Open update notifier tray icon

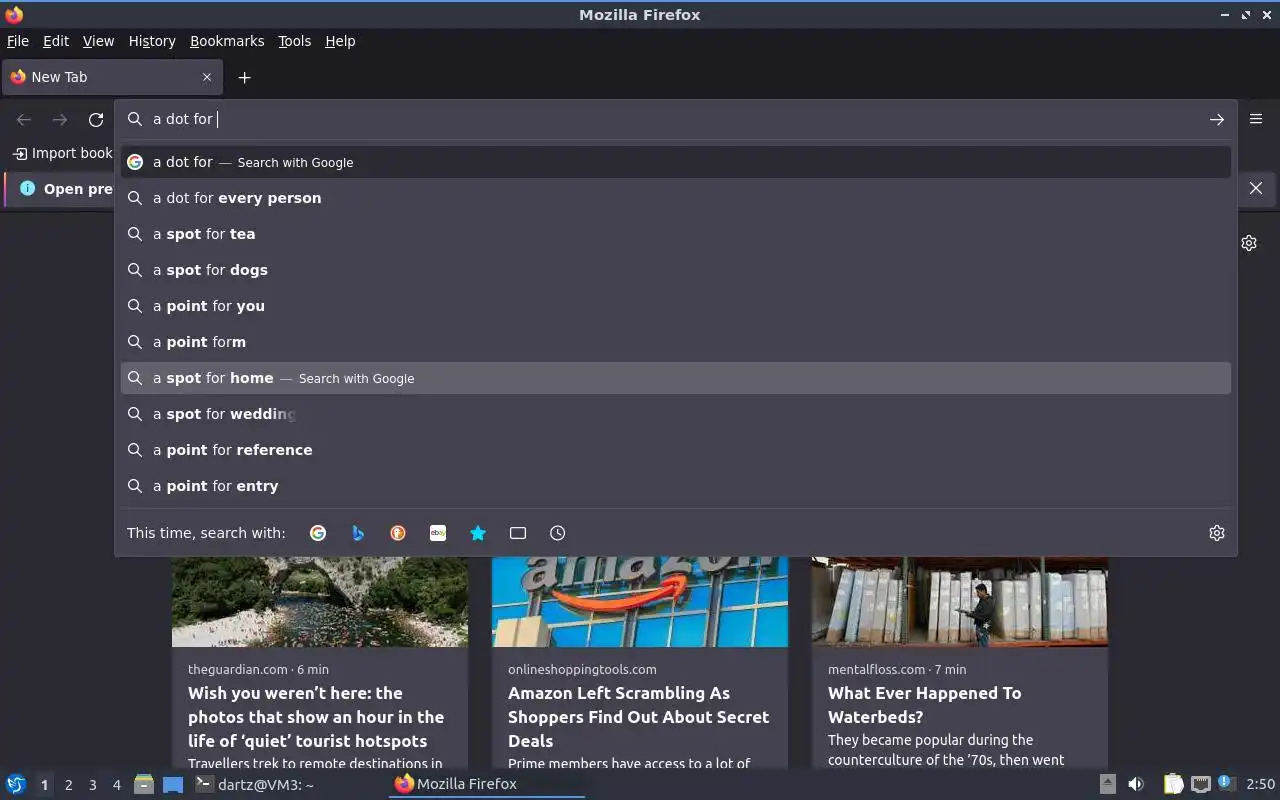pos(1227,783)
